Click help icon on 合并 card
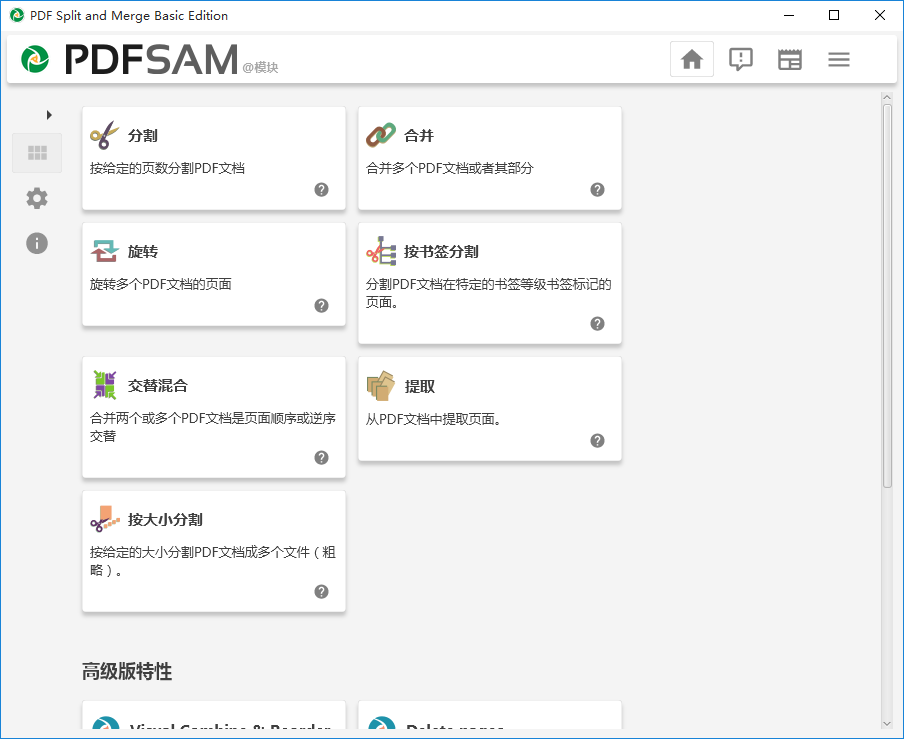The width and height of the screenshot is (904, 739). tap(597, 190)
